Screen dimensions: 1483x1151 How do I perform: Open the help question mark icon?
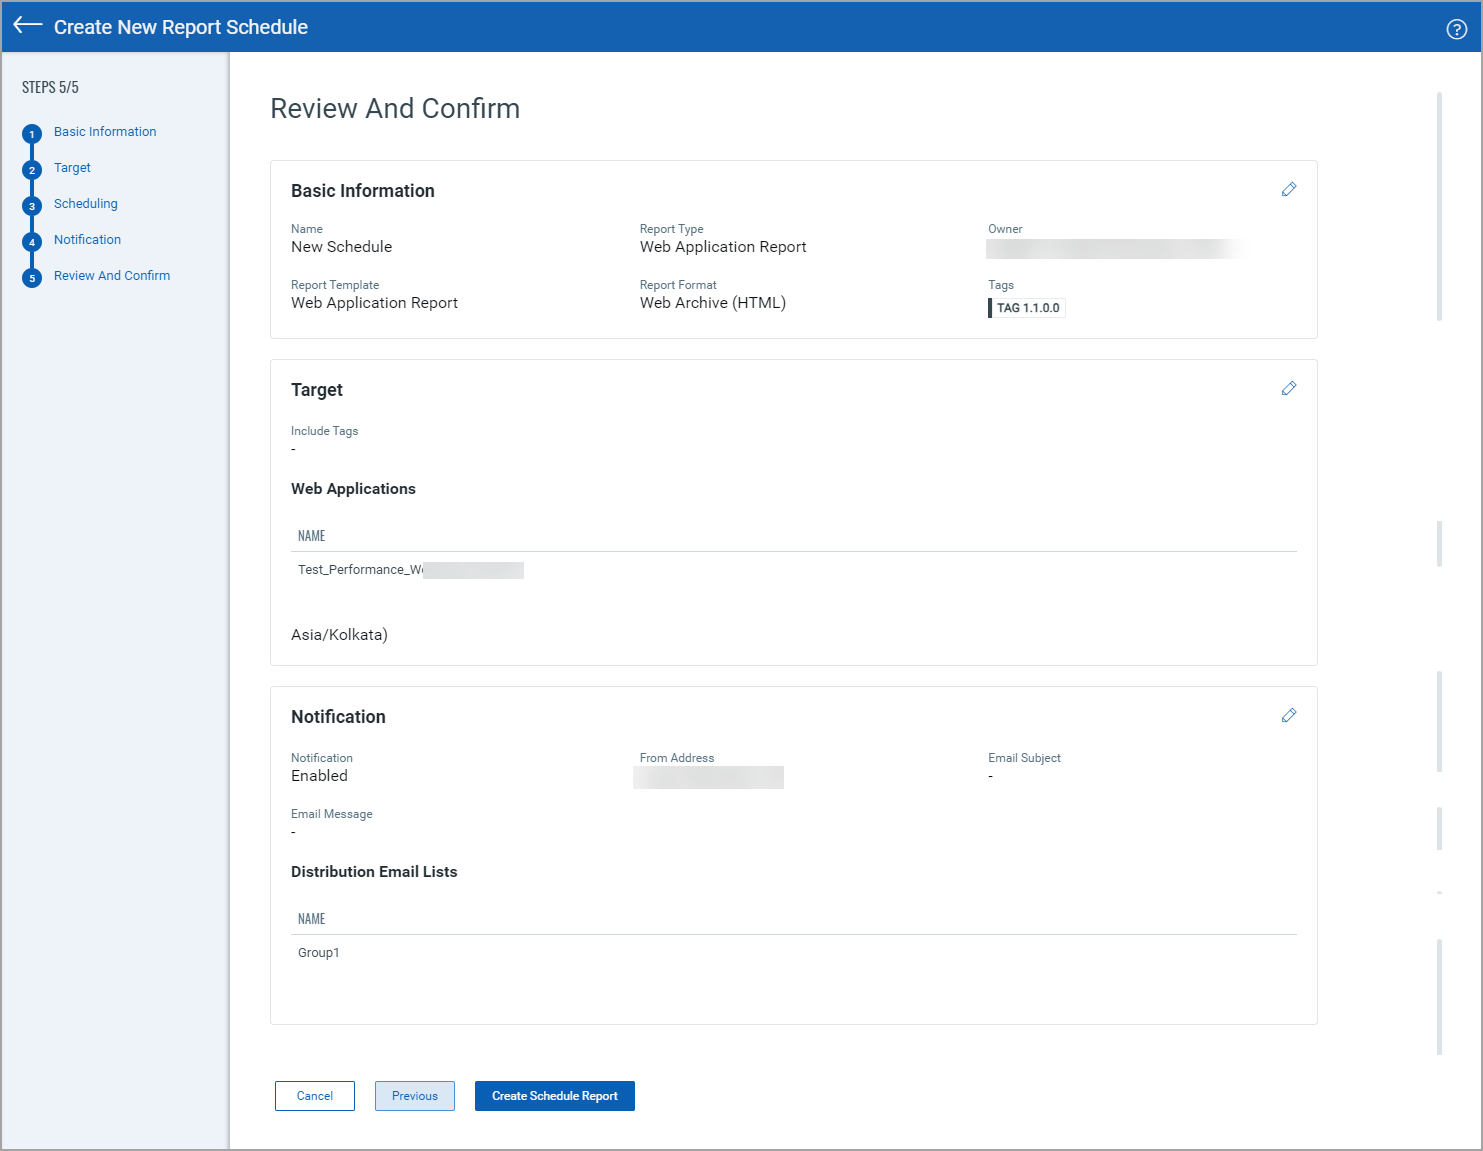[1457, 29]
